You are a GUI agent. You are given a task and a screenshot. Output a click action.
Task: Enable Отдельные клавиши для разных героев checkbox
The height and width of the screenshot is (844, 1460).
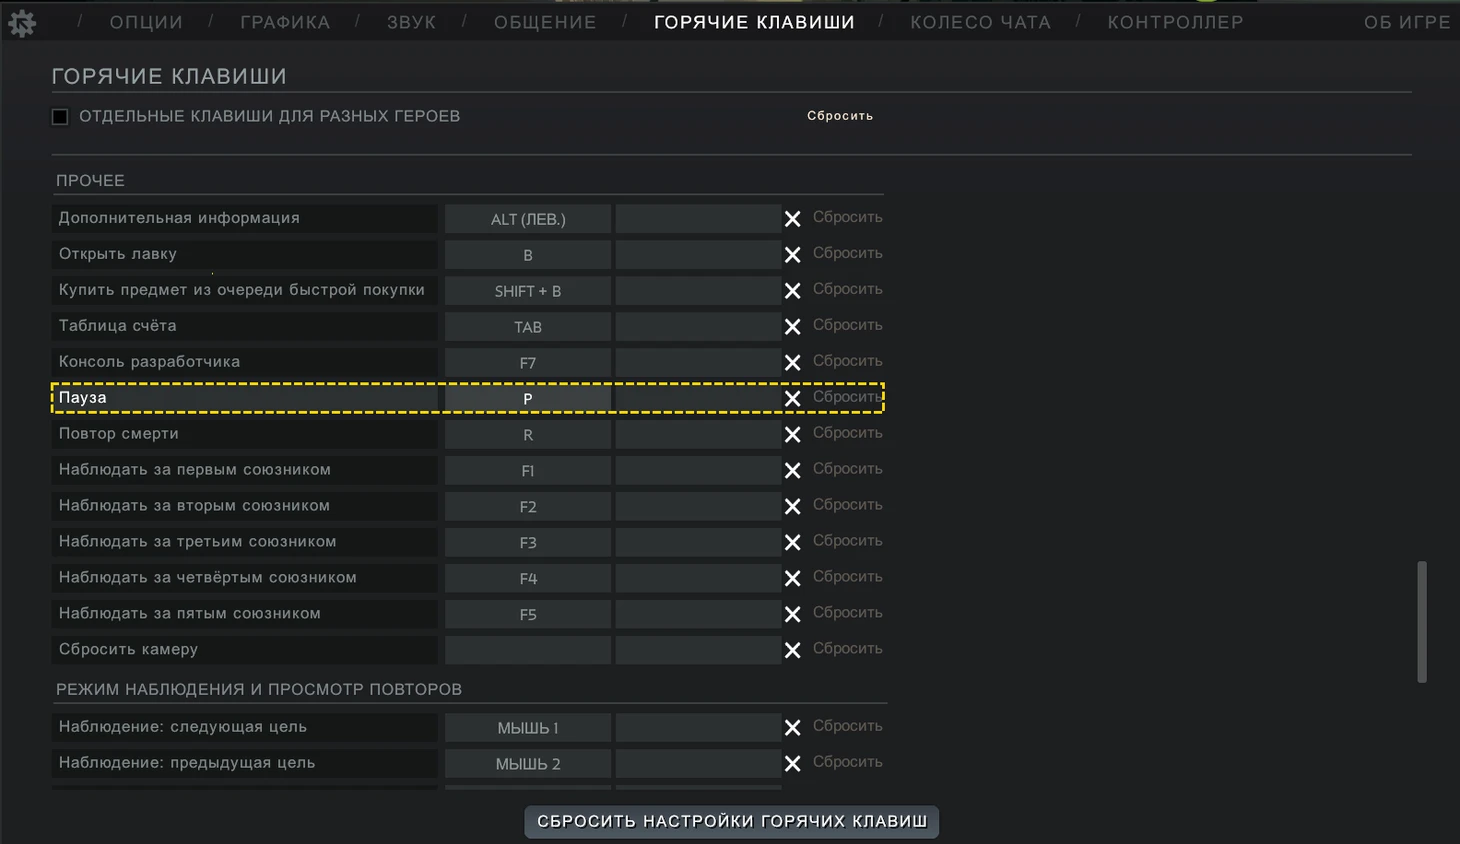coord(60,117)
